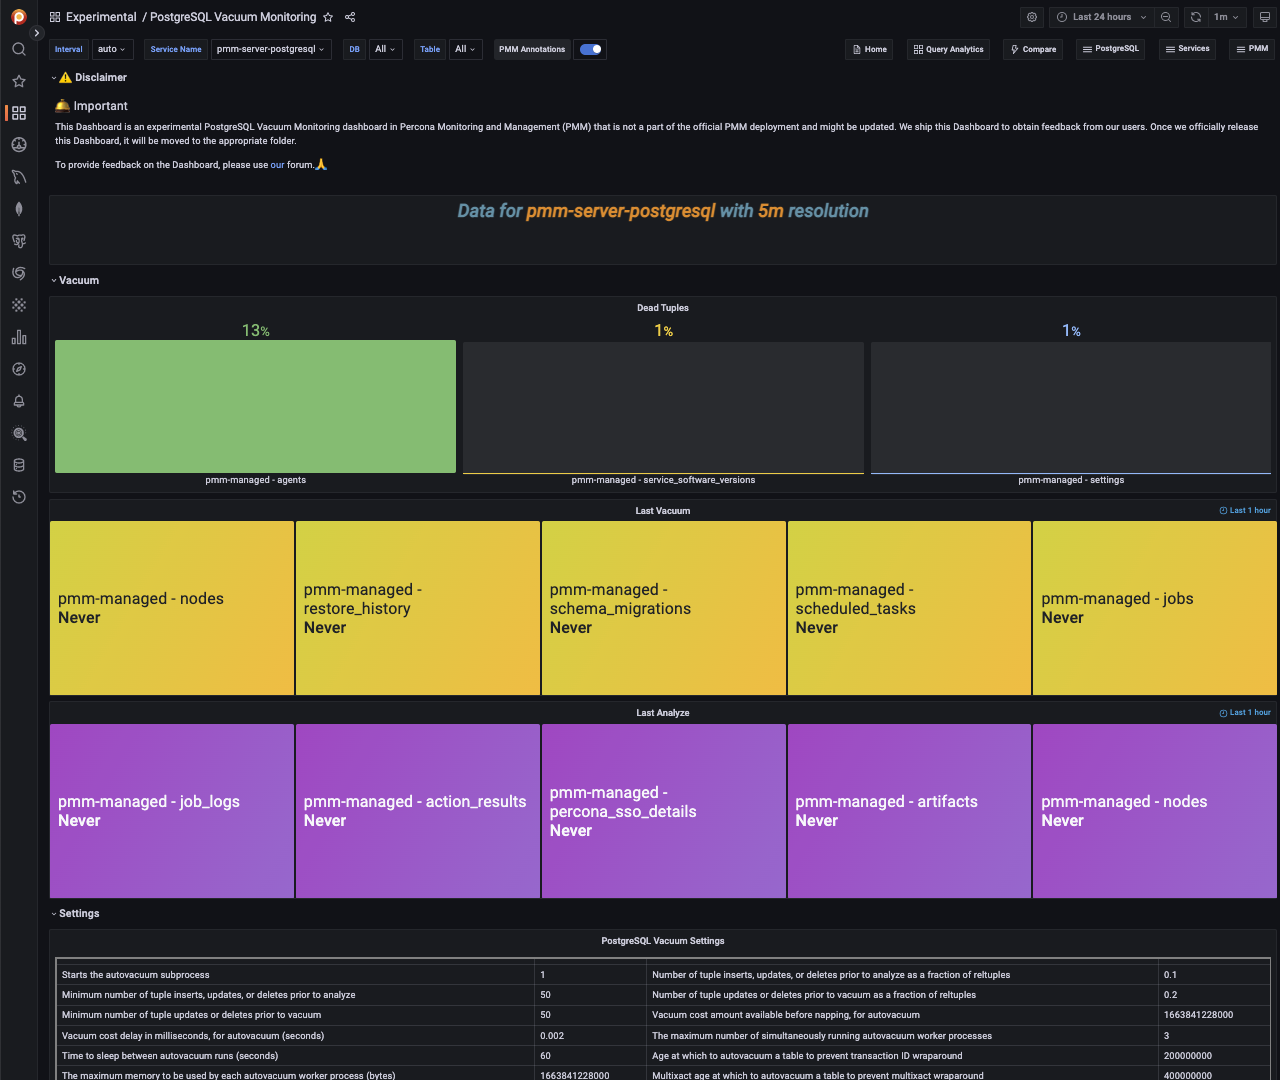Share dashboard using the share icon
This screenshot has height=1080, width=1280.
click(350, 17)
